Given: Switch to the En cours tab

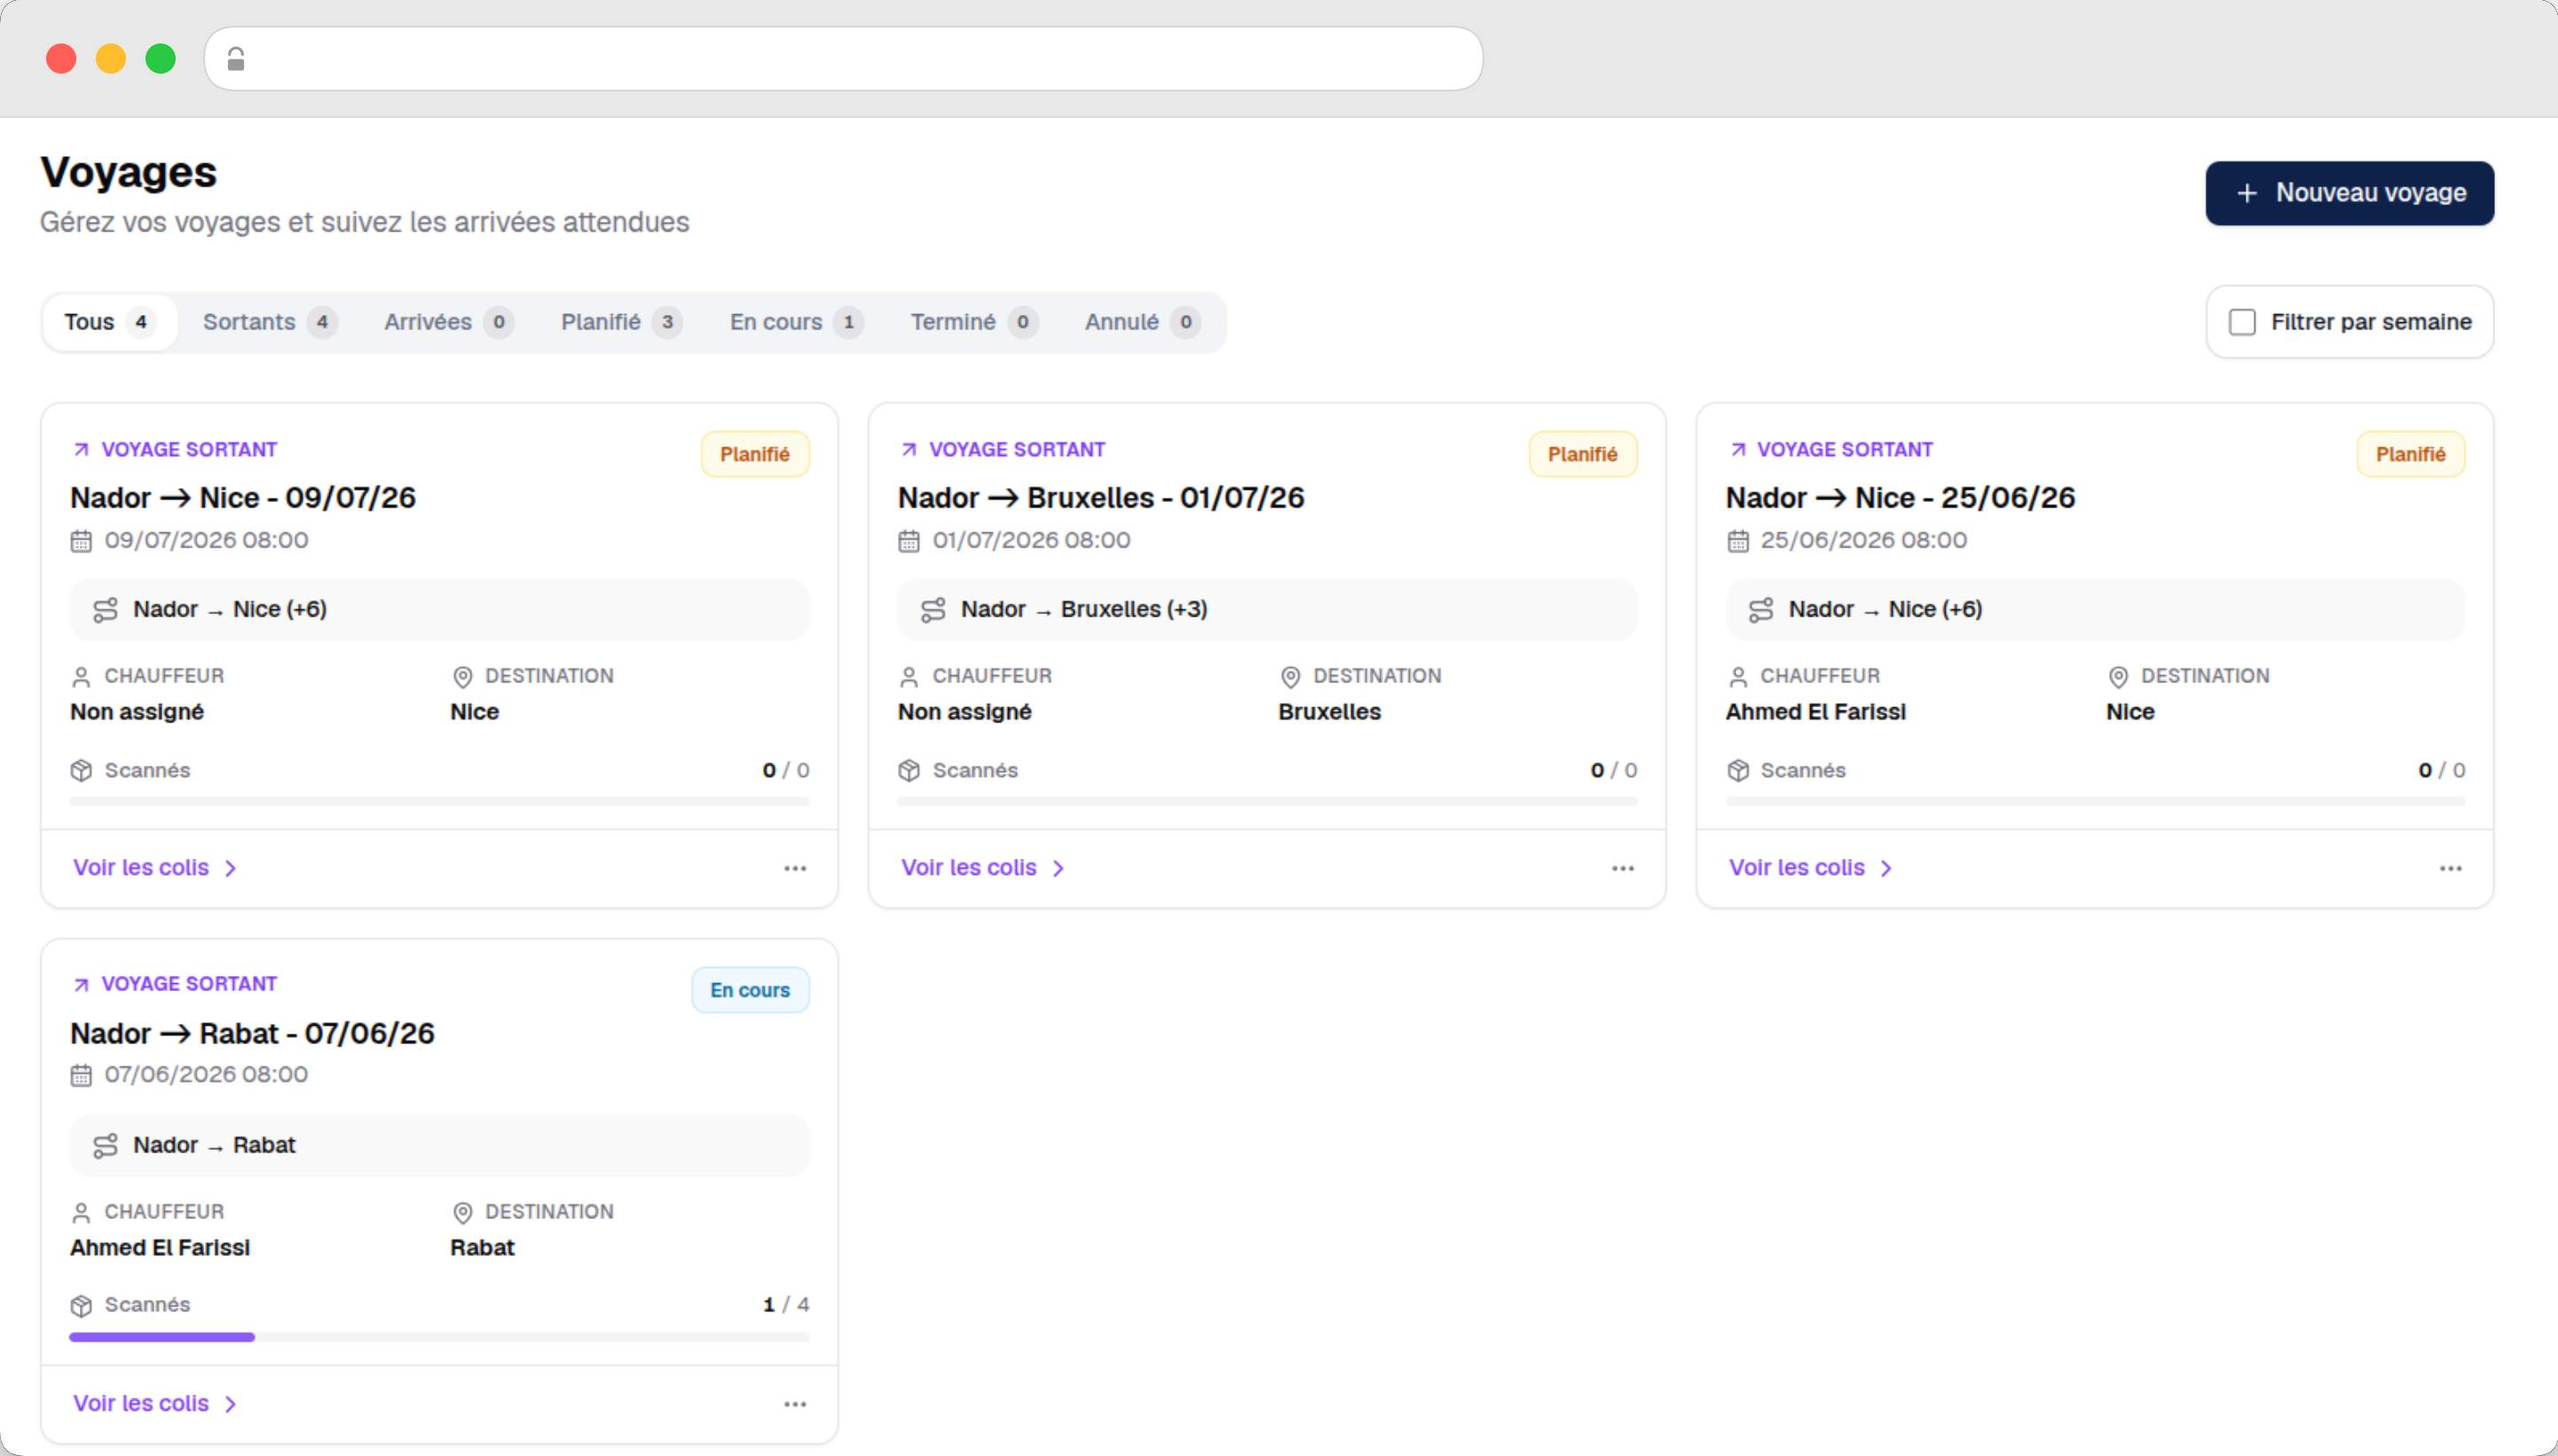Looking at the screenshot, I should pyautogui.click(x=796, y=322).
